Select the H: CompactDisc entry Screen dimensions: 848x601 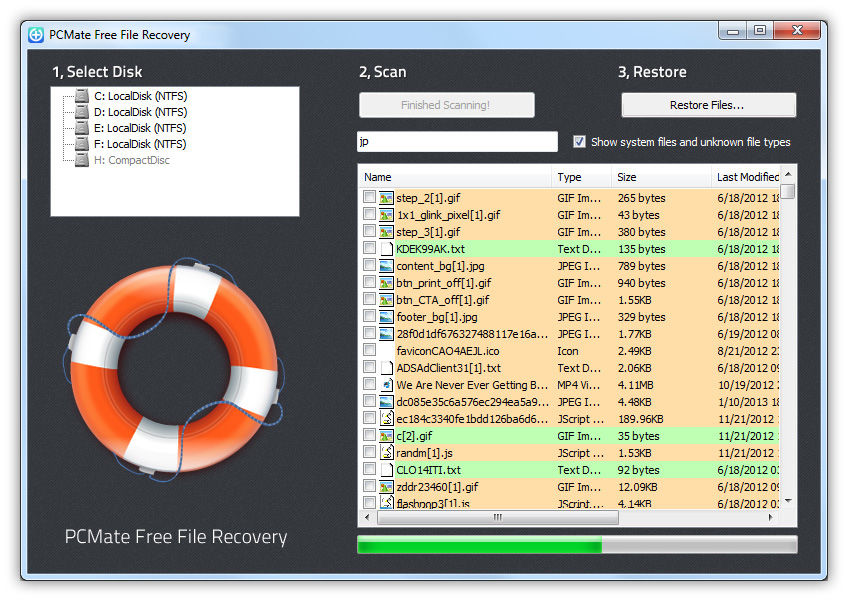coord(131,160)
